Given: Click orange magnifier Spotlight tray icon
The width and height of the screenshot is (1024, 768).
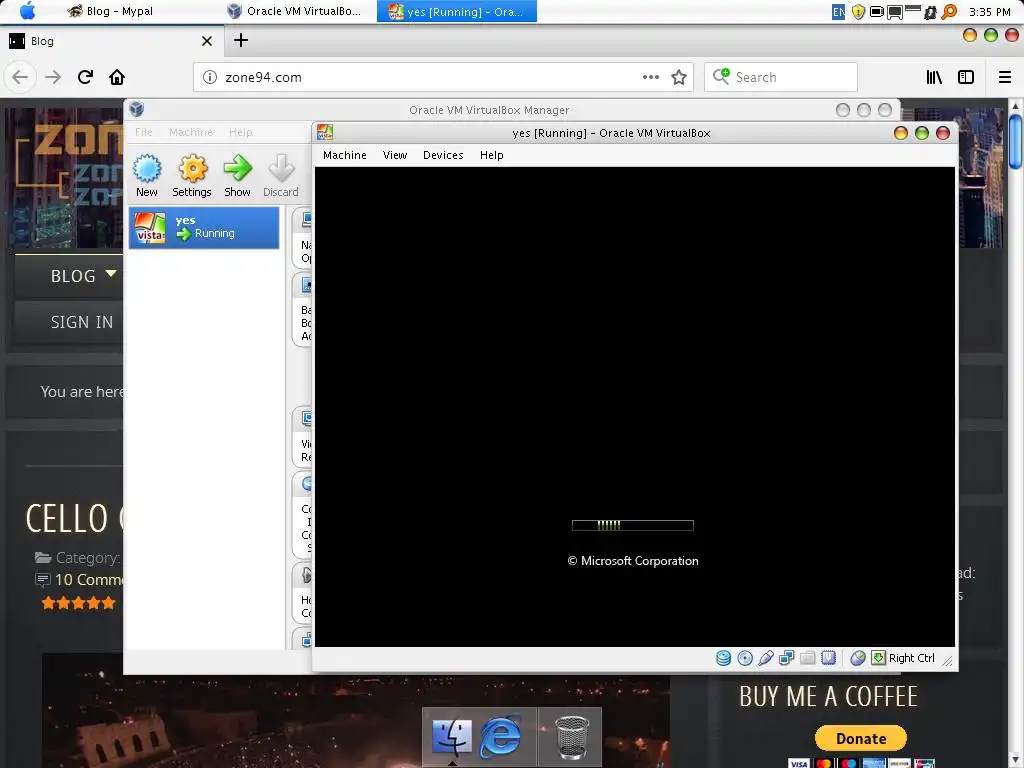Looking at the screenshot, I should coord(950,12).
